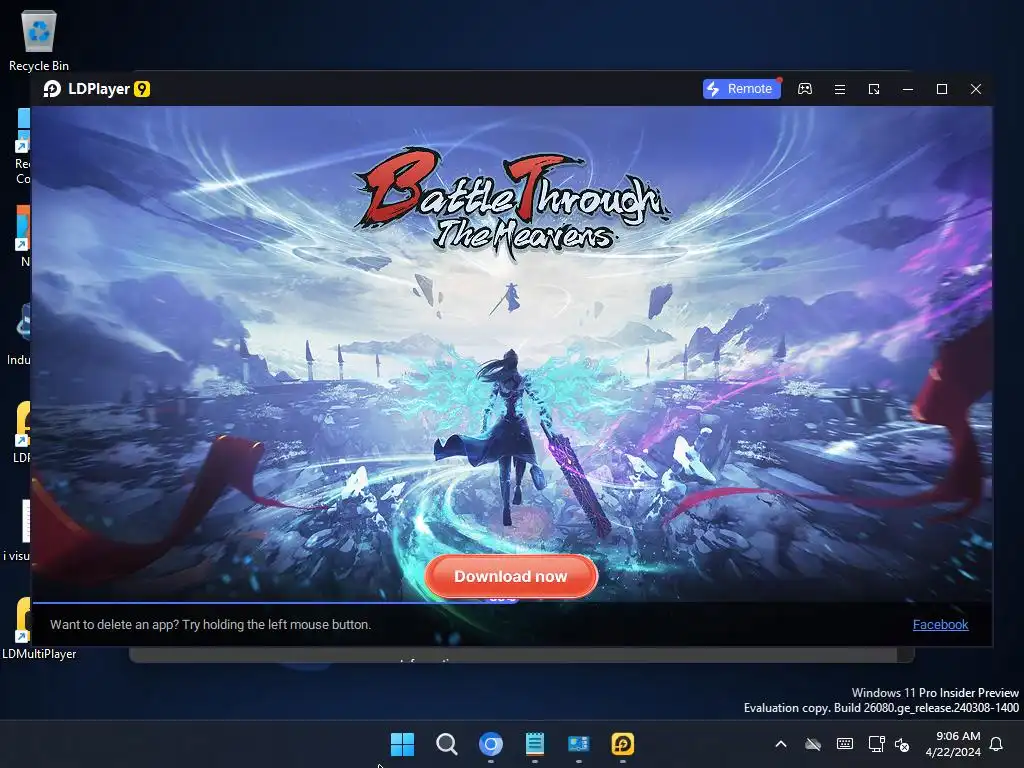Open the Control Panel taskbar icon
Image resolution: width=1024 pixels, height=768 pixels.
[579, 744]
